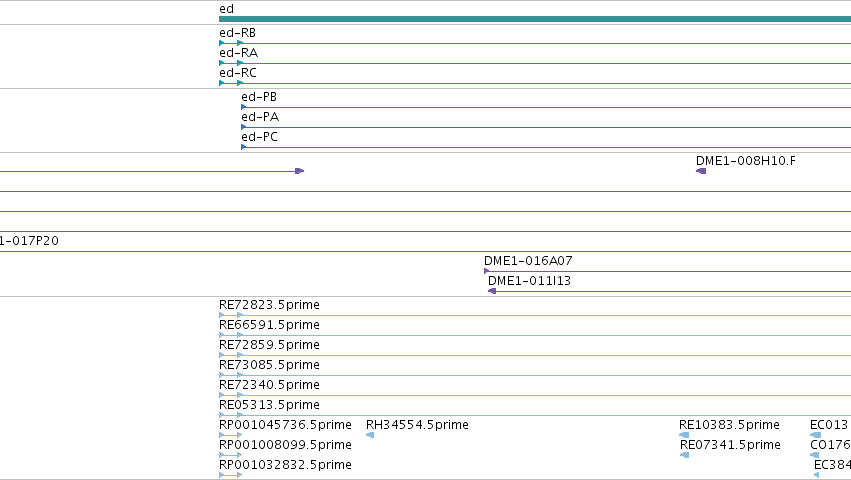Screen dimensions: 851x480
Task: Click the RE10383.5prime arrow glyph
Action: pyautogui.click(x=684, y=435)
